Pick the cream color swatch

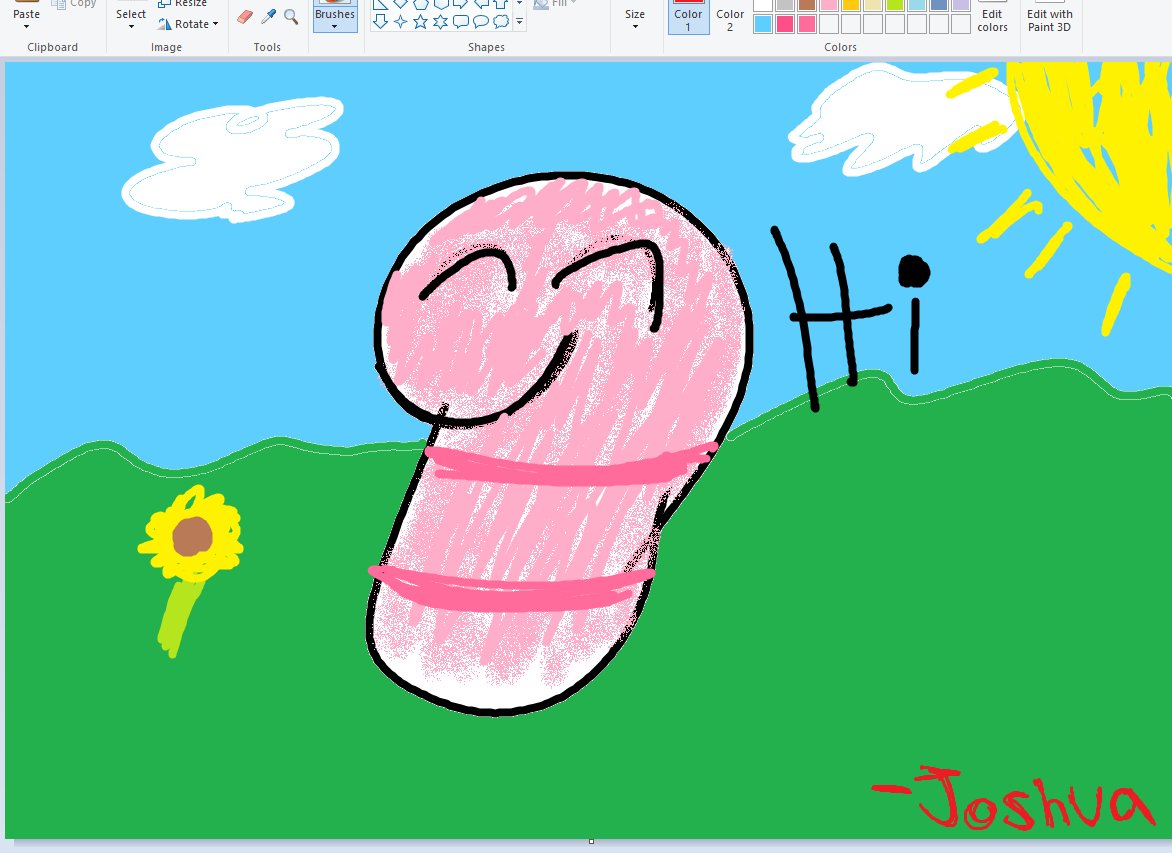point(873,5)
